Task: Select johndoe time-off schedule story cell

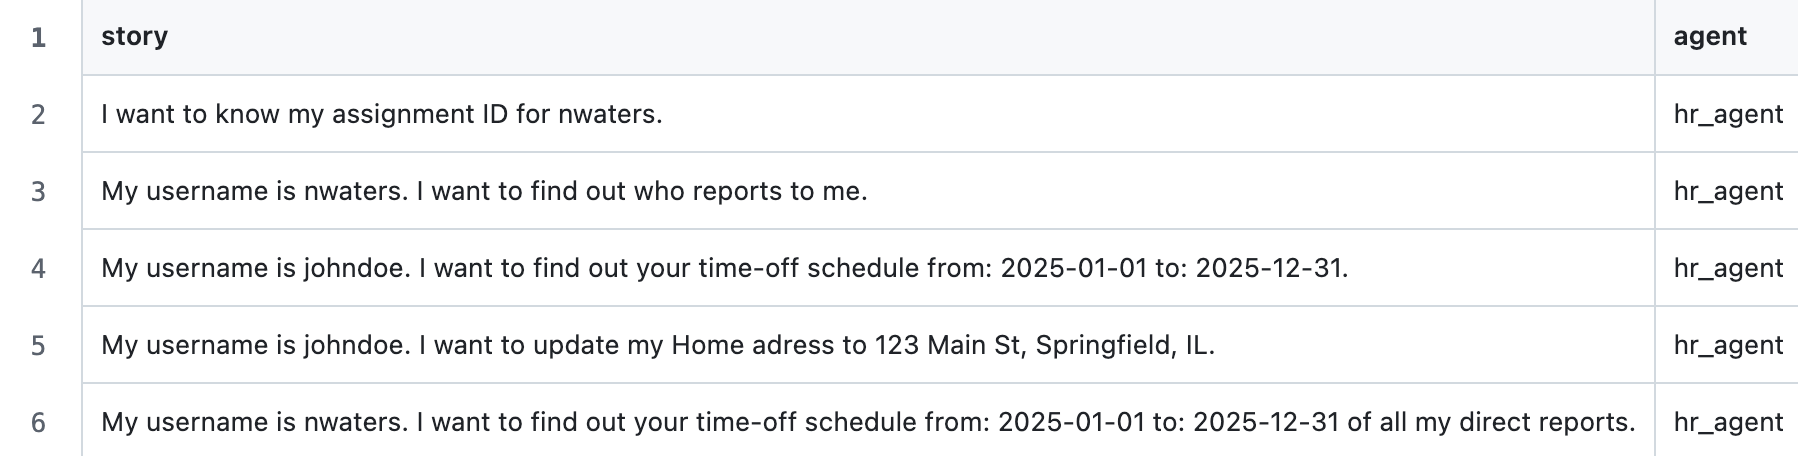Action: [868, 268]
